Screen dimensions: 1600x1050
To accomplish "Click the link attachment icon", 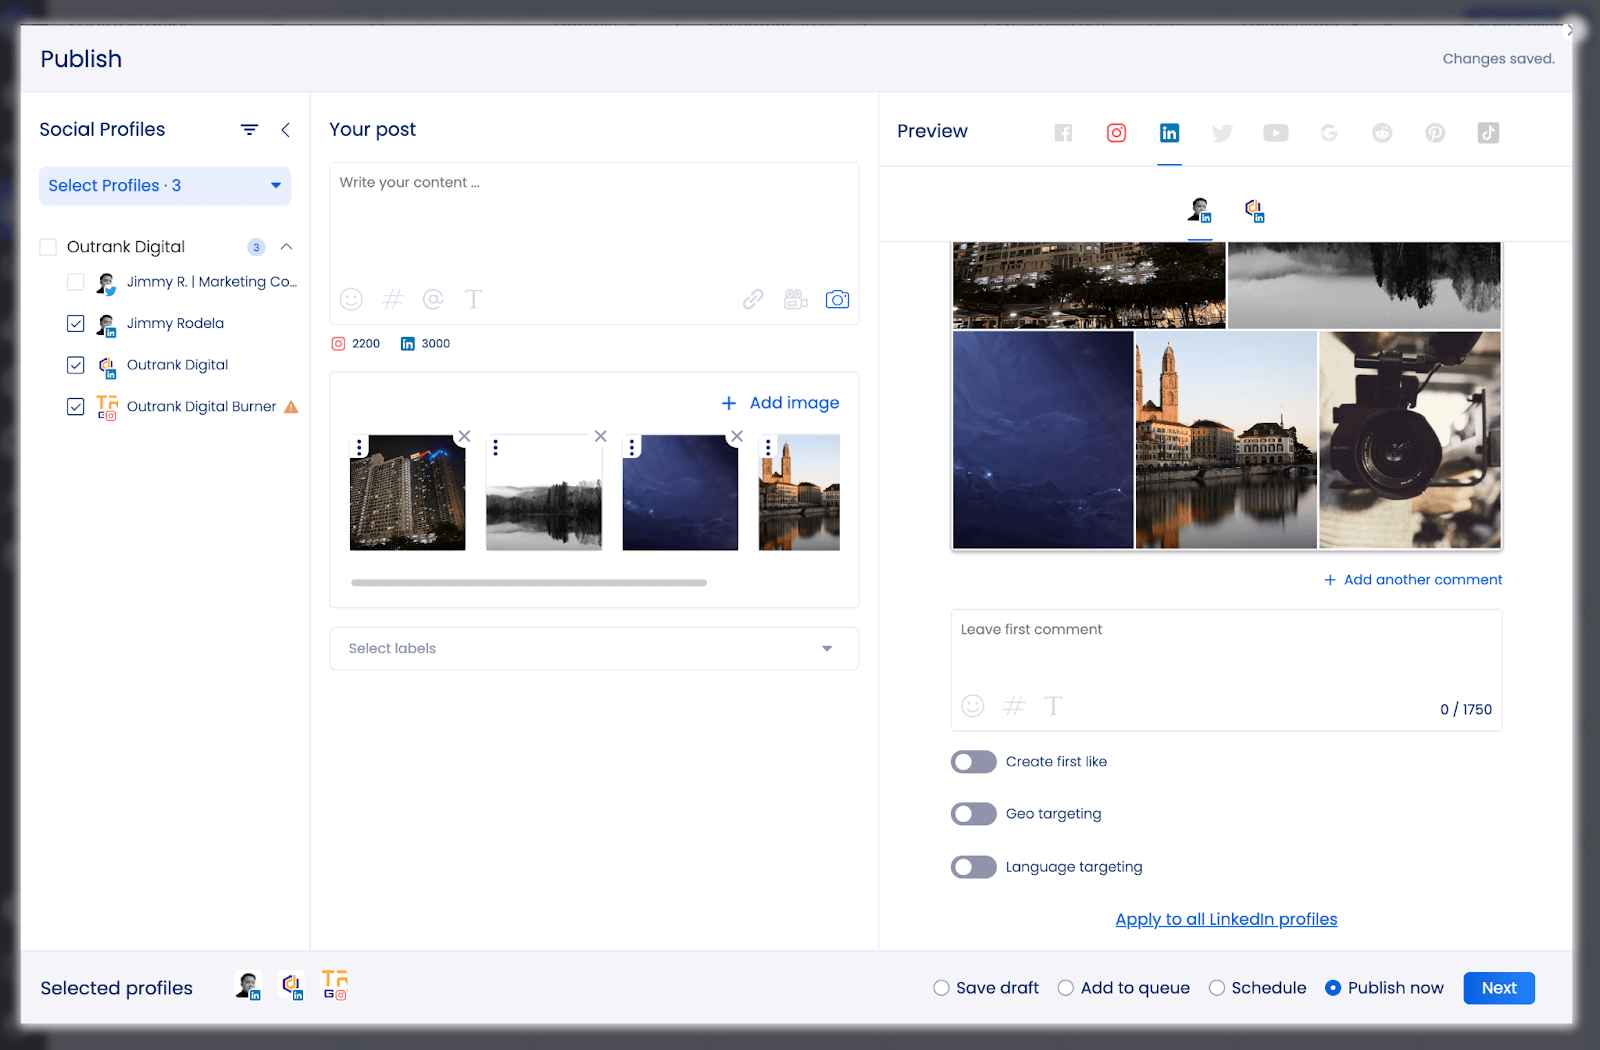I will [x=752, y=299].
